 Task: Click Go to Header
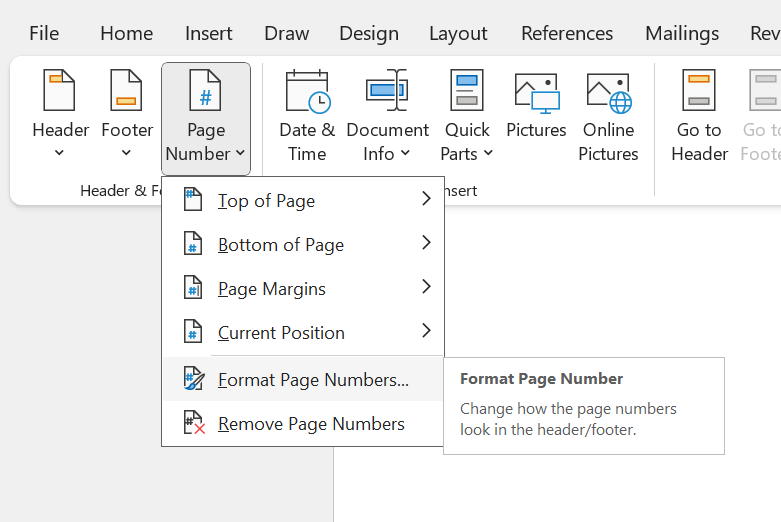(x=699, y=117)
